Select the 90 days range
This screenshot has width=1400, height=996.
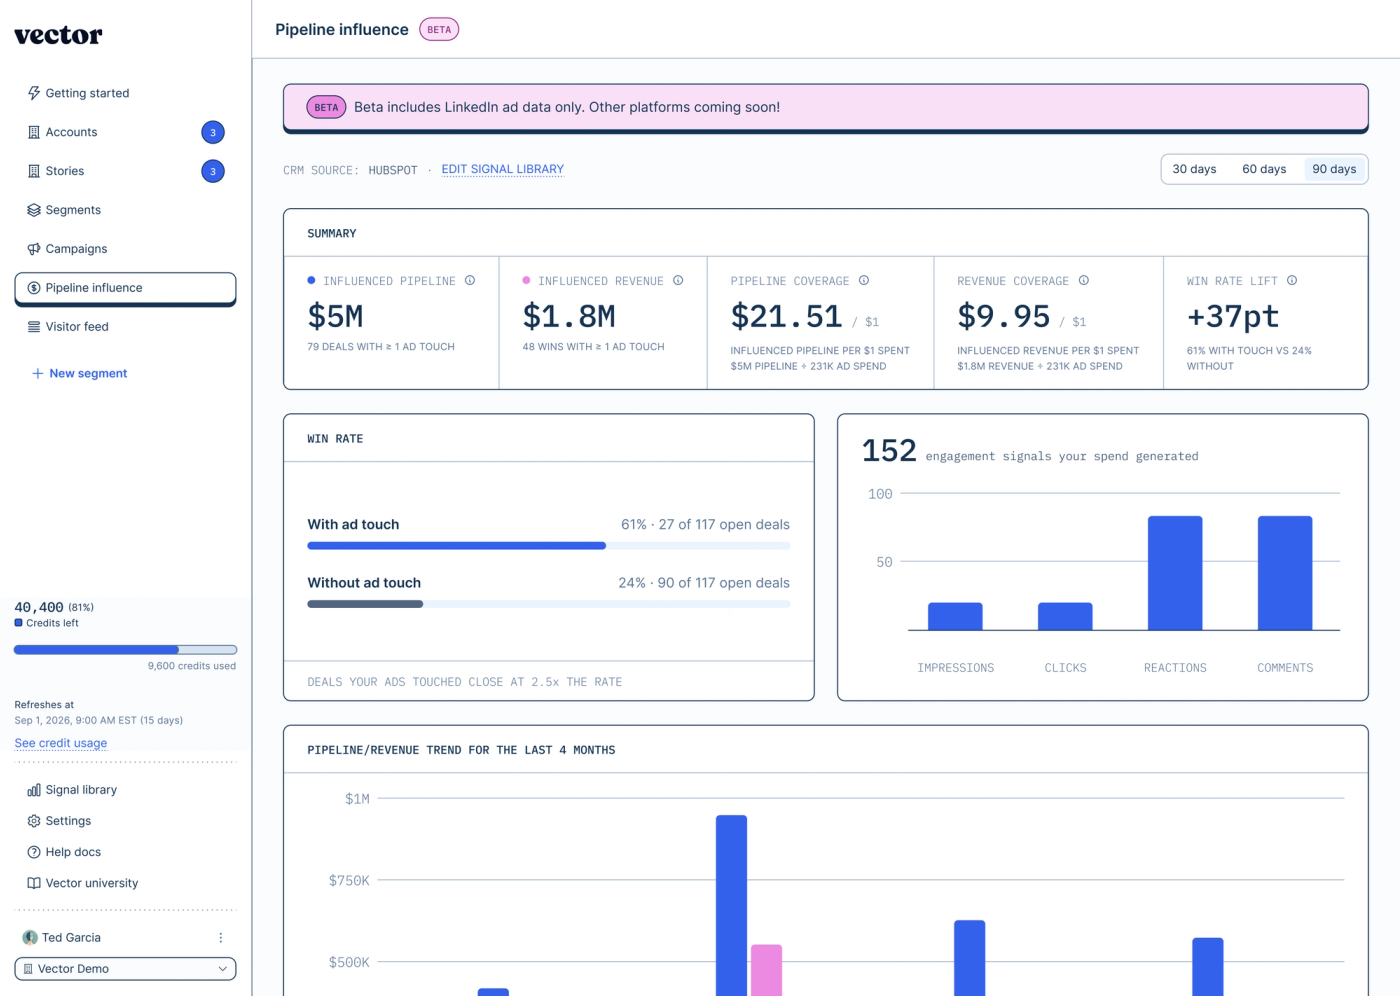click(x=1334, y=169)
